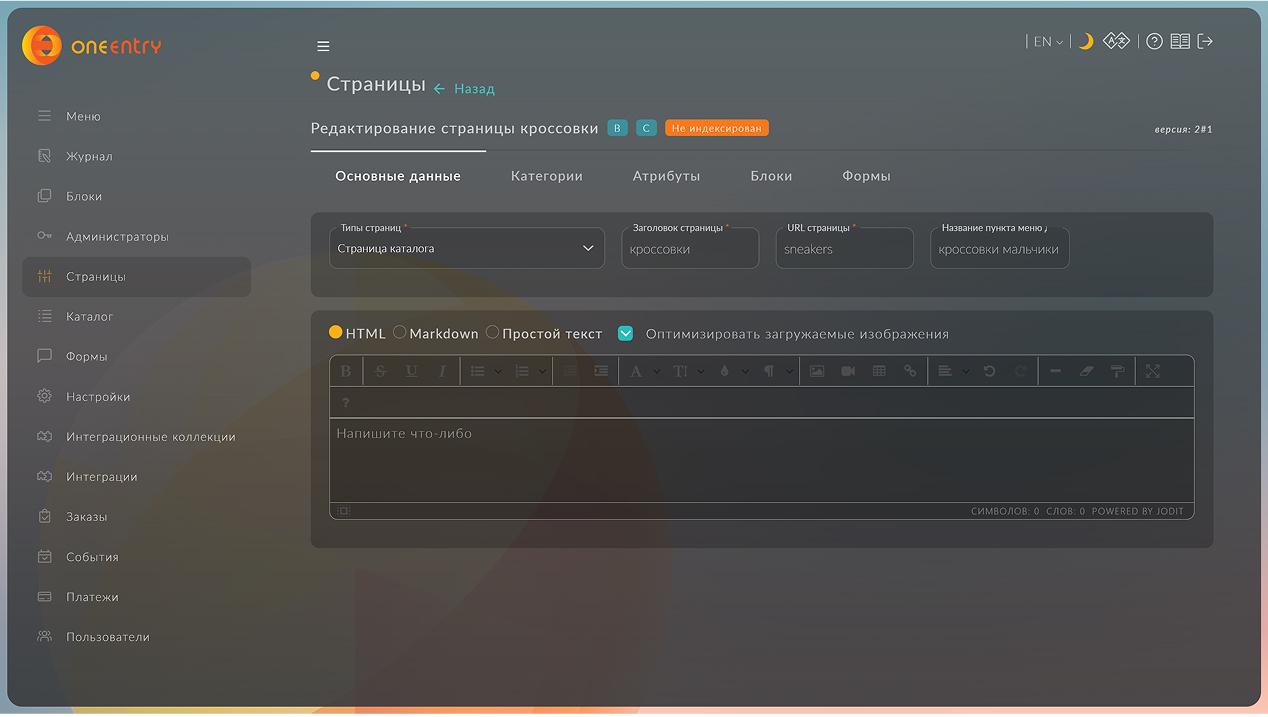The height and width of the screenshot is (717, 1268).
Task: Click the Напишите что-либо editor text area
Action: (x=762, y=460)
